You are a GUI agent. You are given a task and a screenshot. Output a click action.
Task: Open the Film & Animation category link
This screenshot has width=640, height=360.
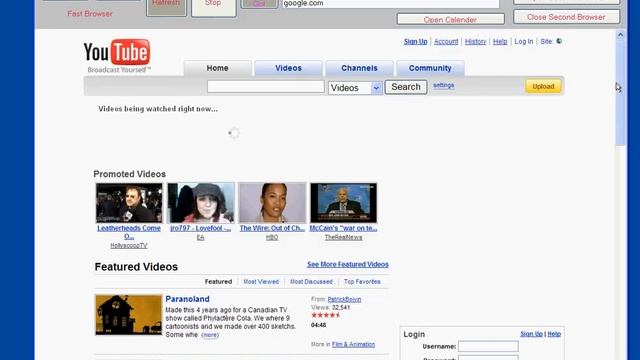(x=353, y=344)
